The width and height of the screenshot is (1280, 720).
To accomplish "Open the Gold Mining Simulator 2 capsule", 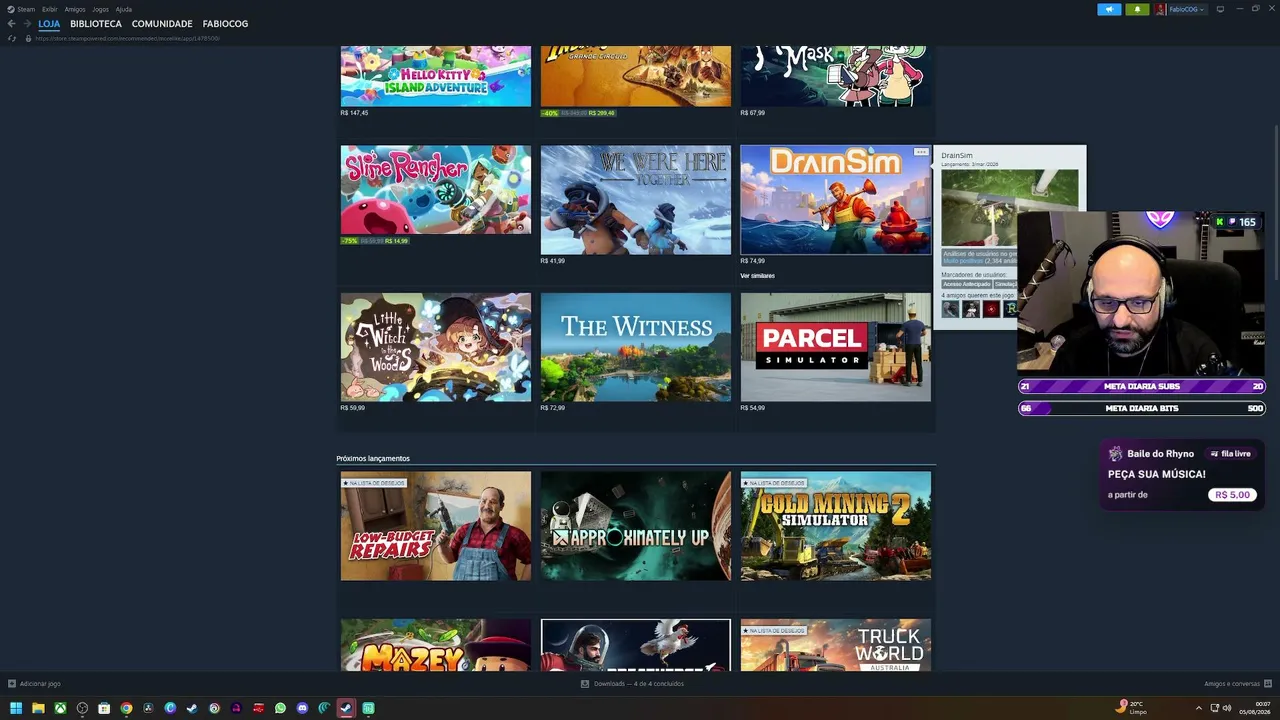I will [836, 526].
